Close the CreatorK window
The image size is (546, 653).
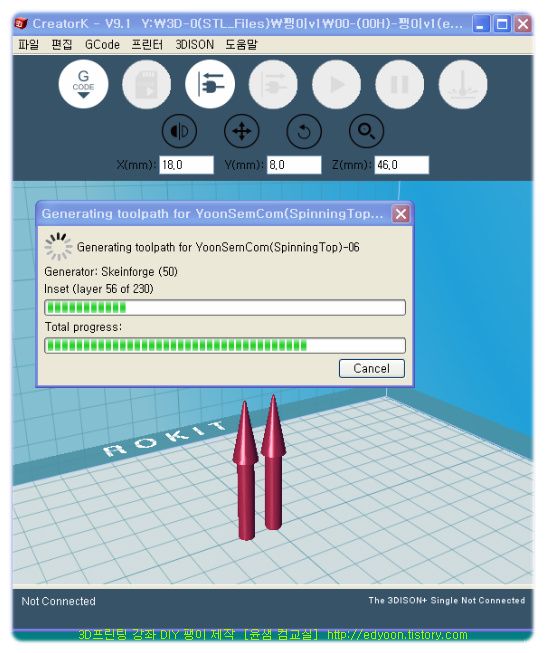tap(523, 24)
